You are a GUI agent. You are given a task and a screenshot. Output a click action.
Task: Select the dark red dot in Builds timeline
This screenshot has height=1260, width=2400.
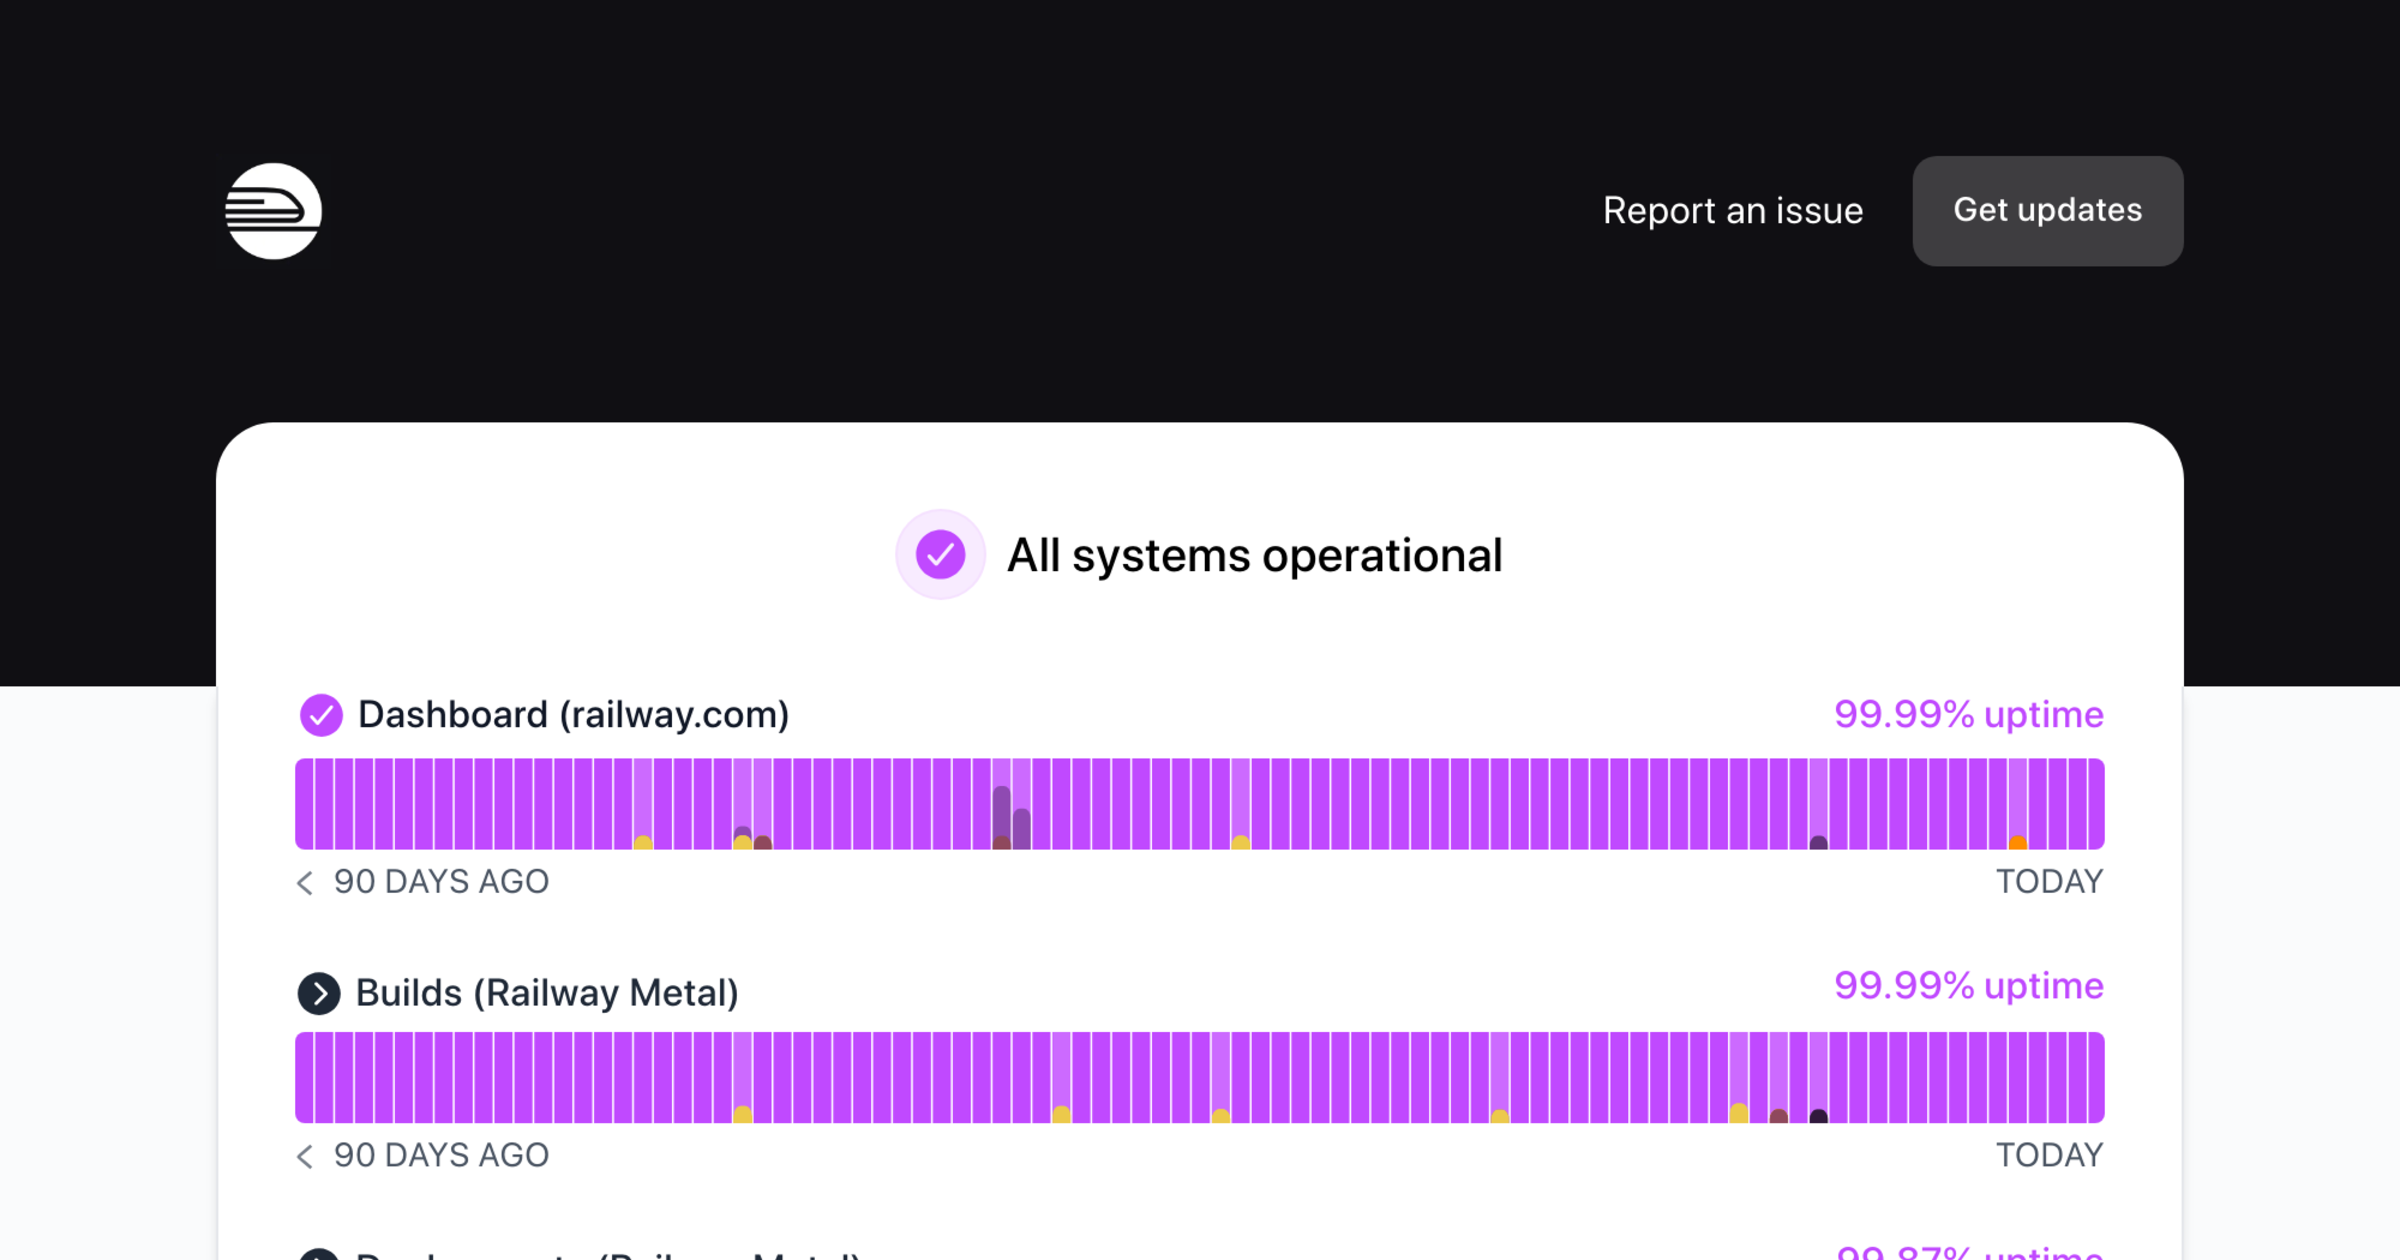click(1779, 1116)
